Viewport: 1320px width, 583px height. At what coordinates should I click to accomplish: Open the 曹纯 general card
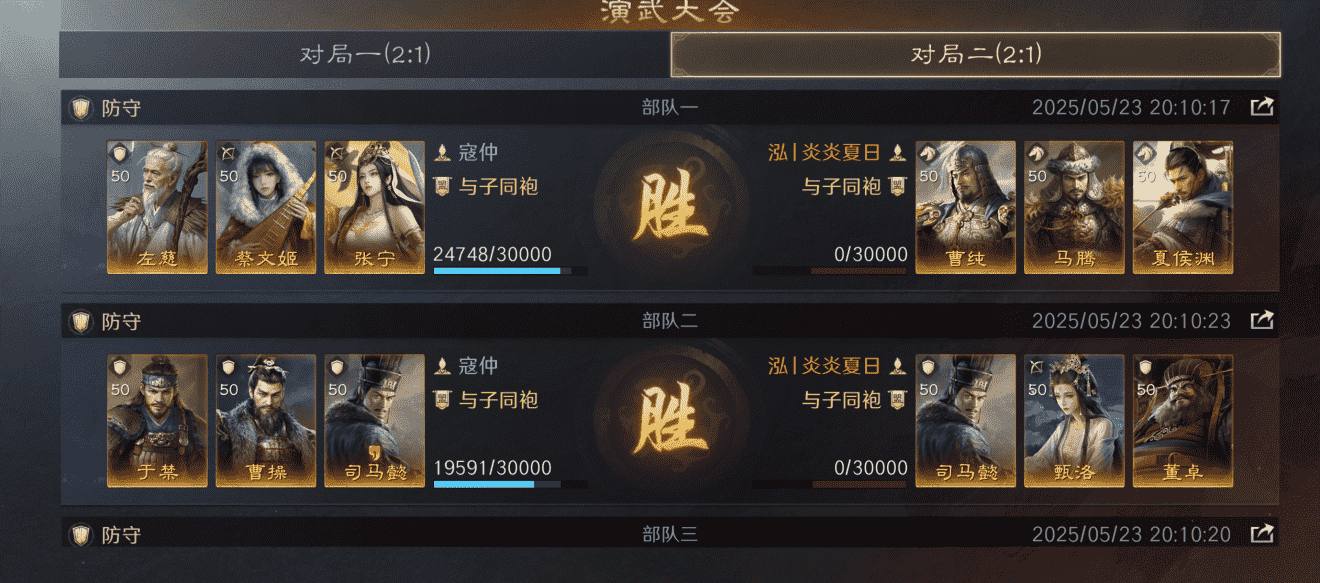click(966, 207)
